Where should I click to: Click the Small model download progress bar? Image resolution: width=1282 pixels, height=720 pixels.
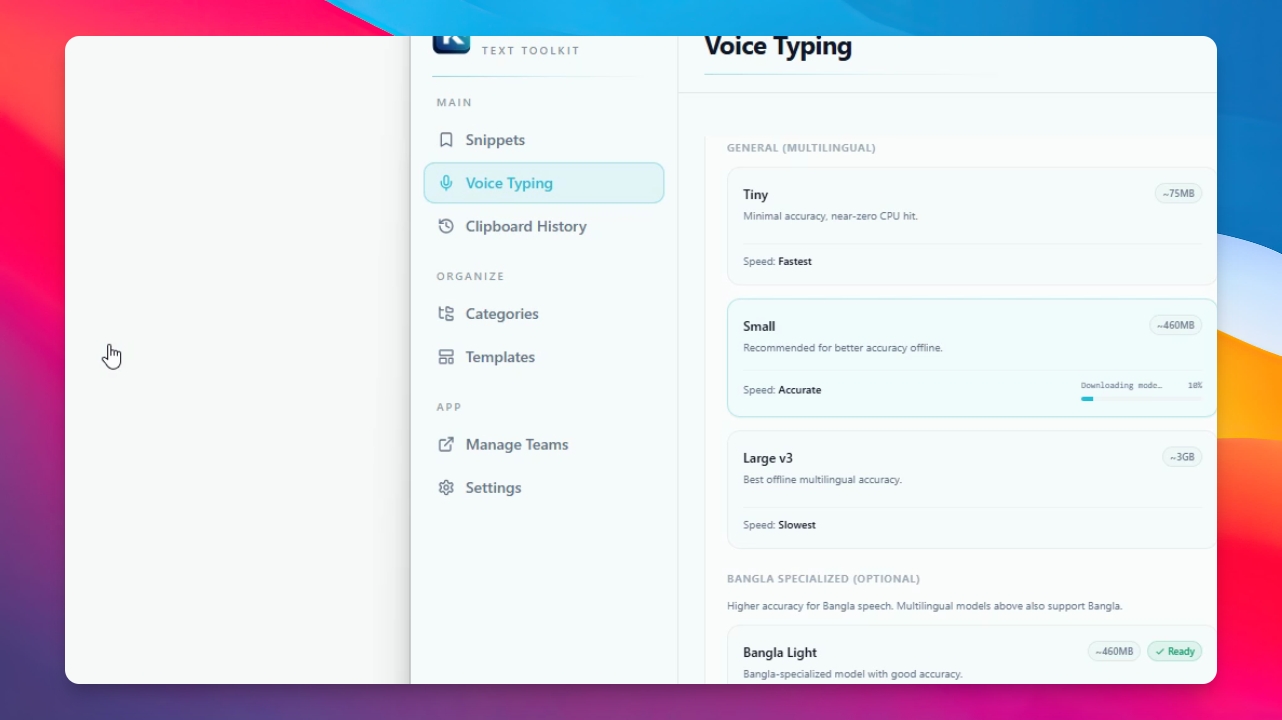1141,399
